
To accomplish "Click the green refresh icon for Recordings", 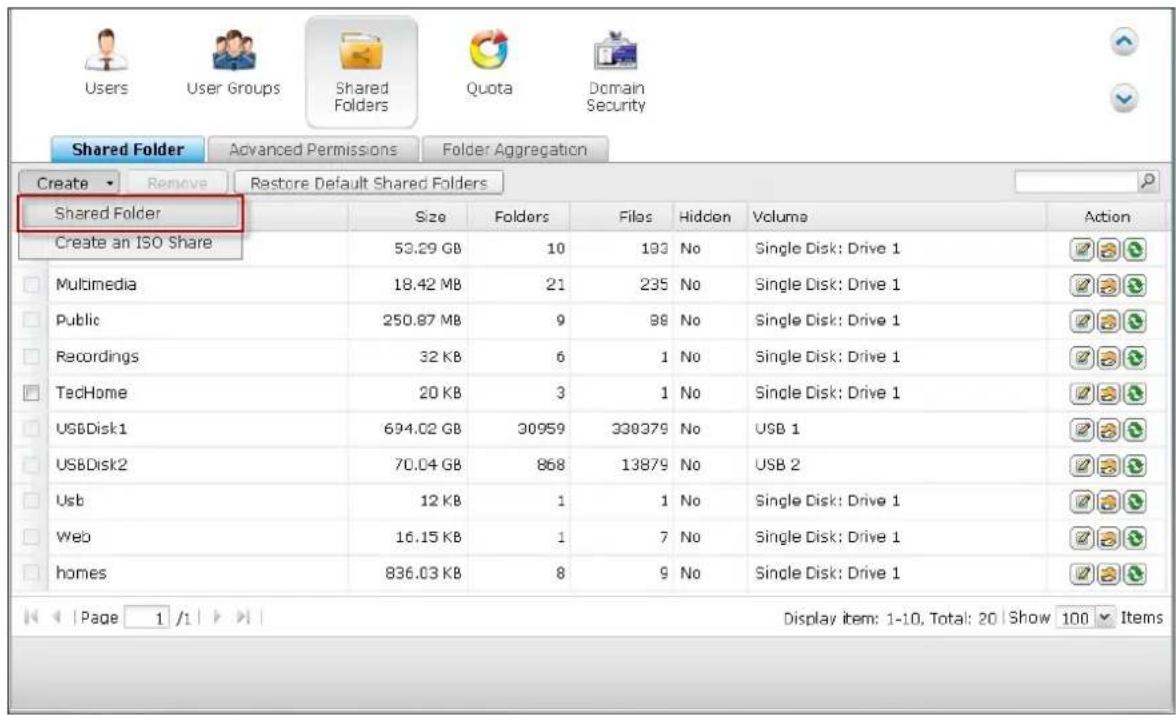I will tap(1135, 357).
